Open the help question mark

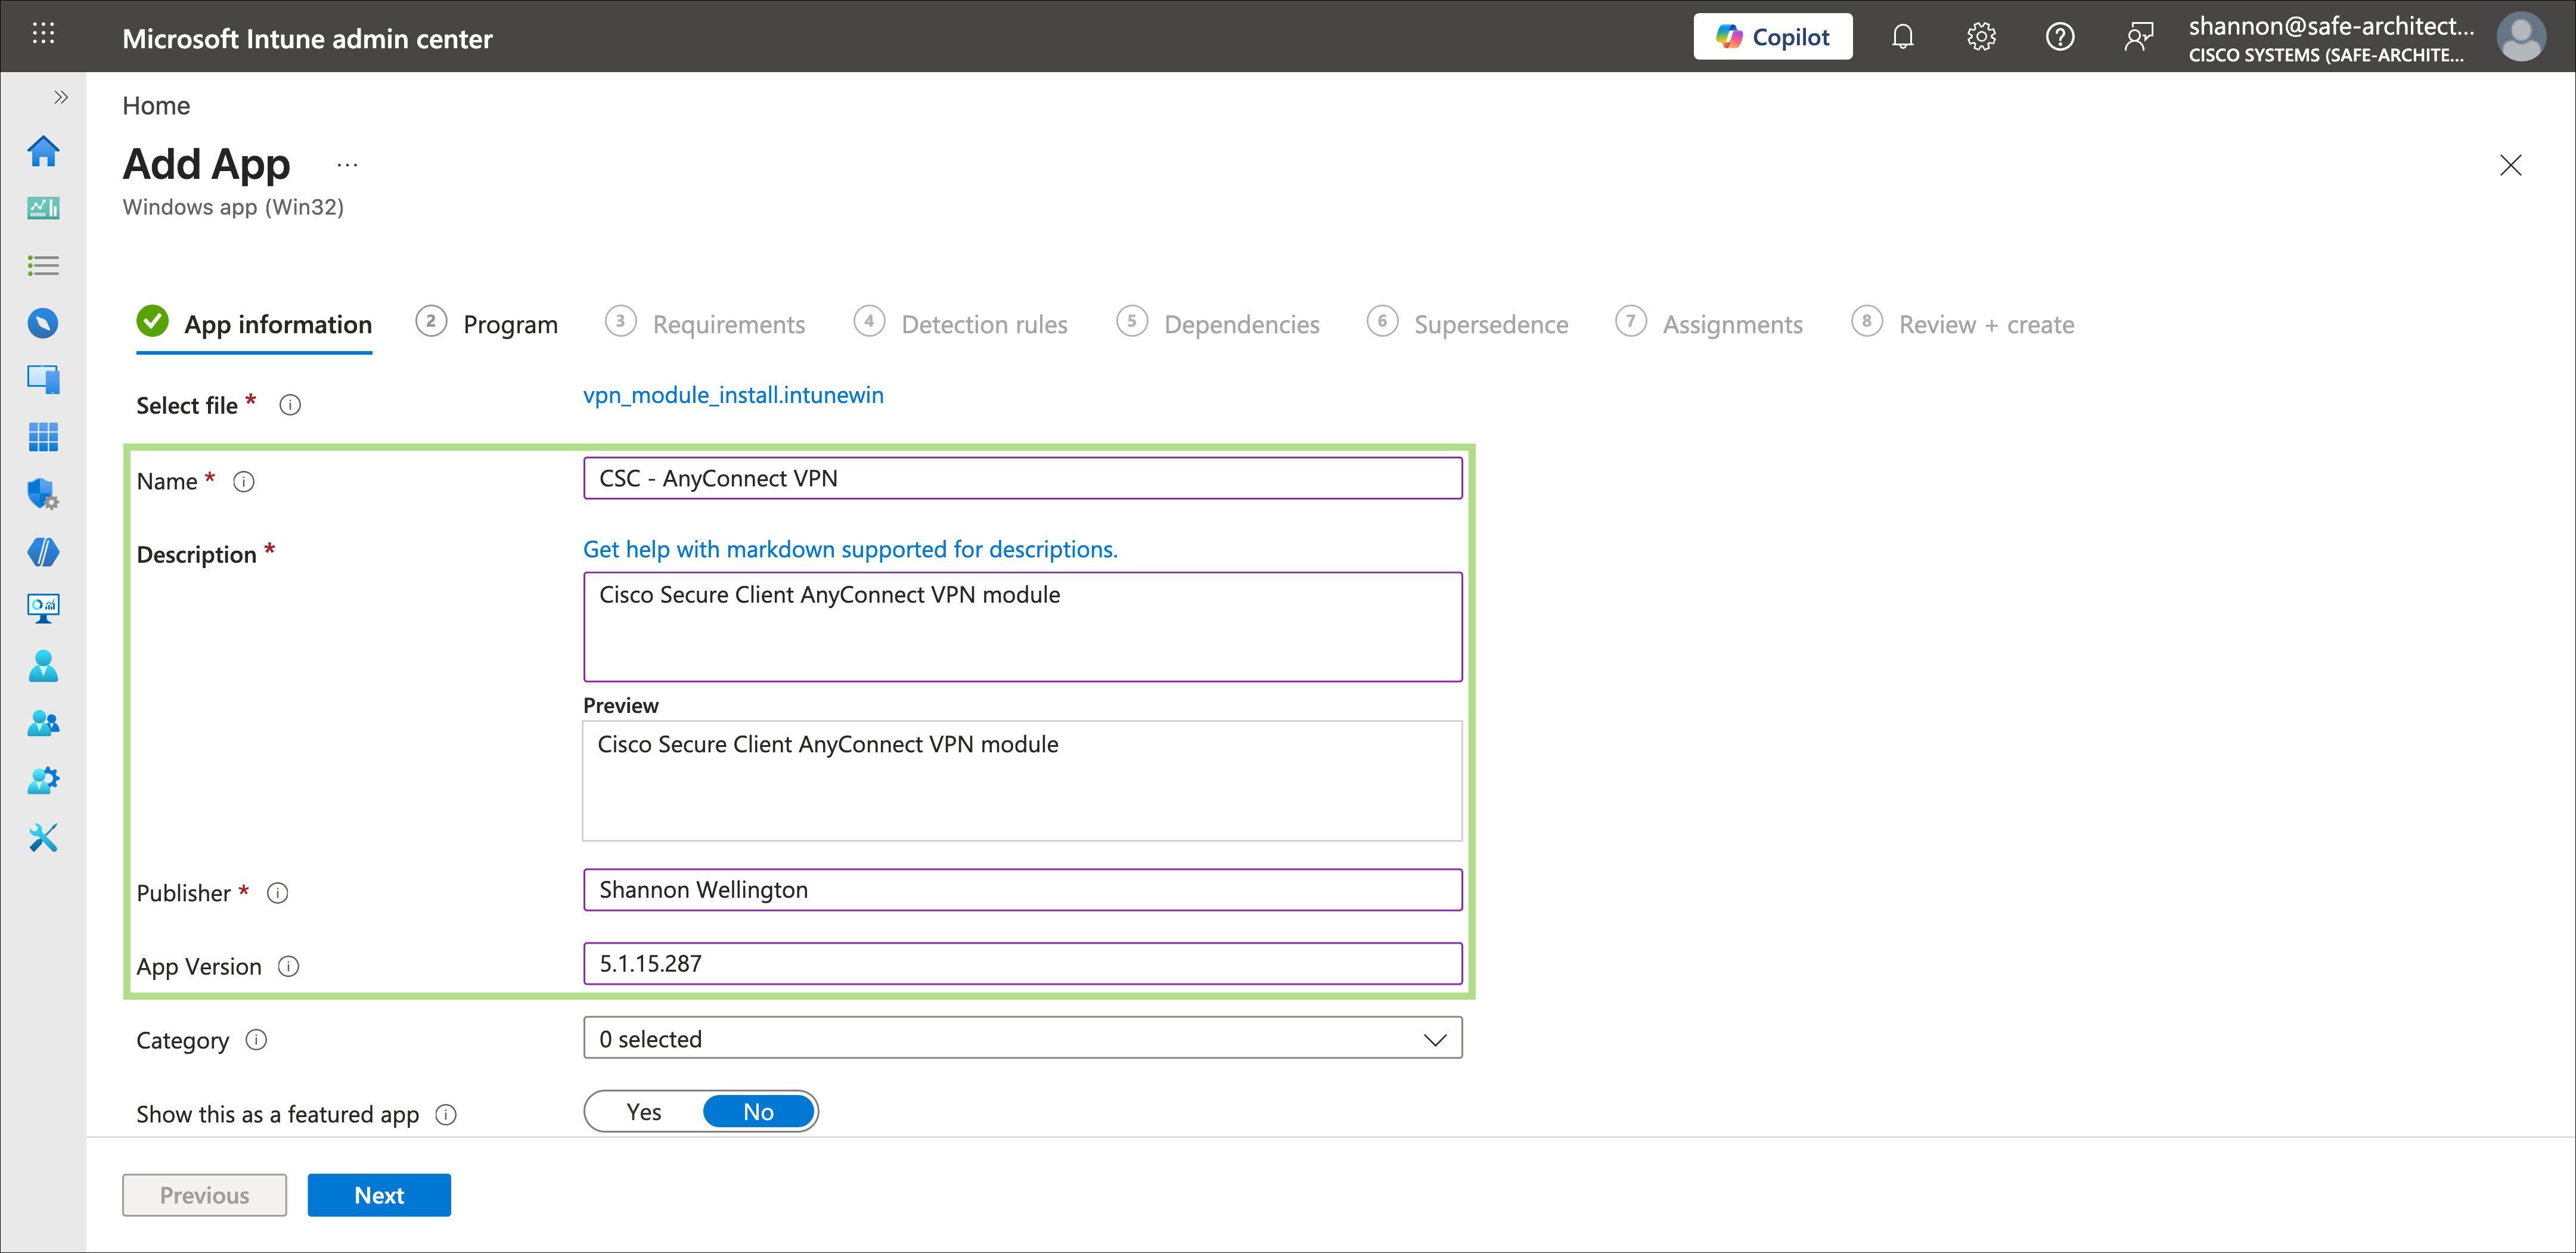[2059, 37]
